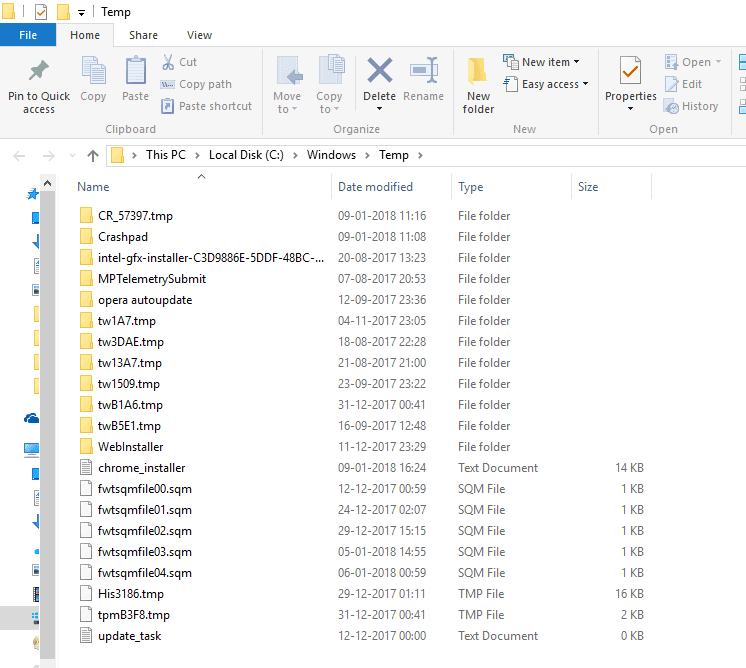Click the Forward navigation arrow
This screenshot has width=746, height=668.
(49, 156)
